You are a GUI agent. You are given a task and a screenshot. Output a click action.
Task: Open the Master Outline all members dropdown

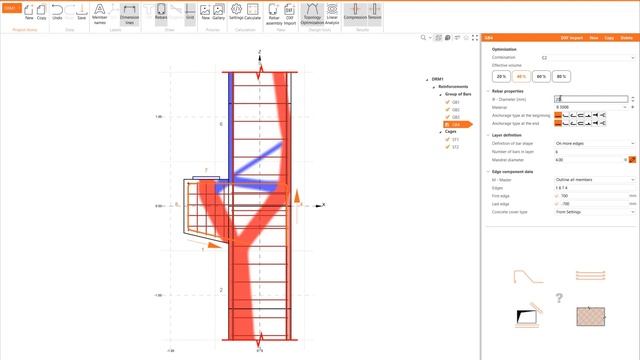(595, 180)
